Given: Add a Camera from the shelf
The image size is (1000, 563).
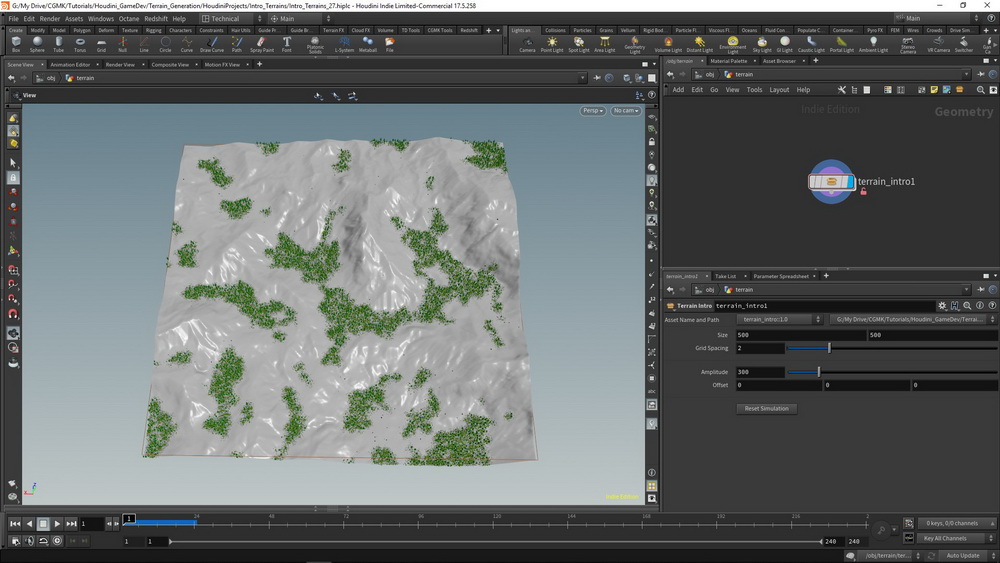Looking at the screenshot, I should coord(527,44).
